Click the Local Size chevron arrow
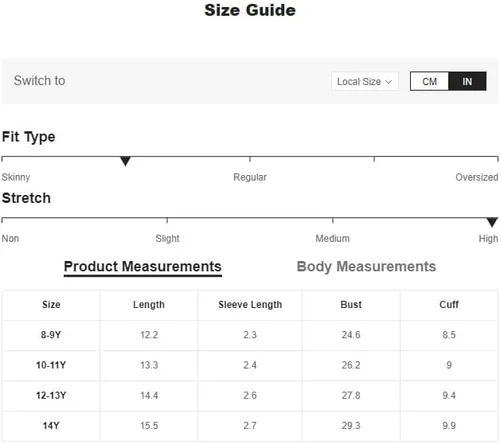The height and width of the screenshot is (444, 500). point(389,82)
